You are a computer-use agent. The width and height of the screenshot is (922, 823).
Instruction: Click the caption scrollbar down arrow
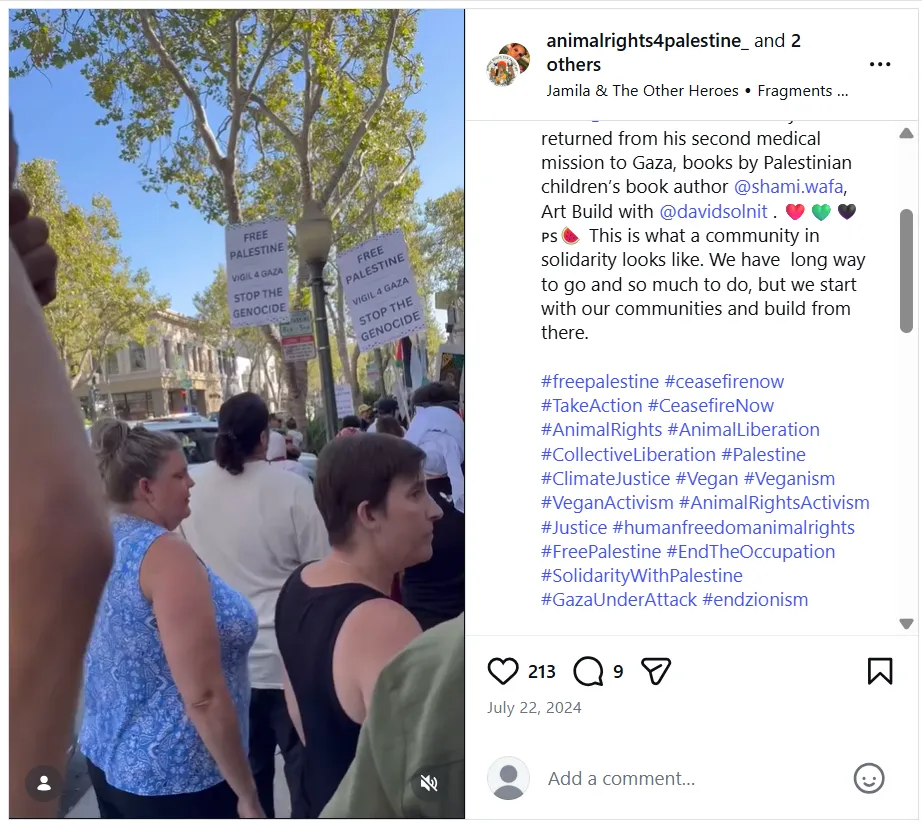[x=906, y=623]
